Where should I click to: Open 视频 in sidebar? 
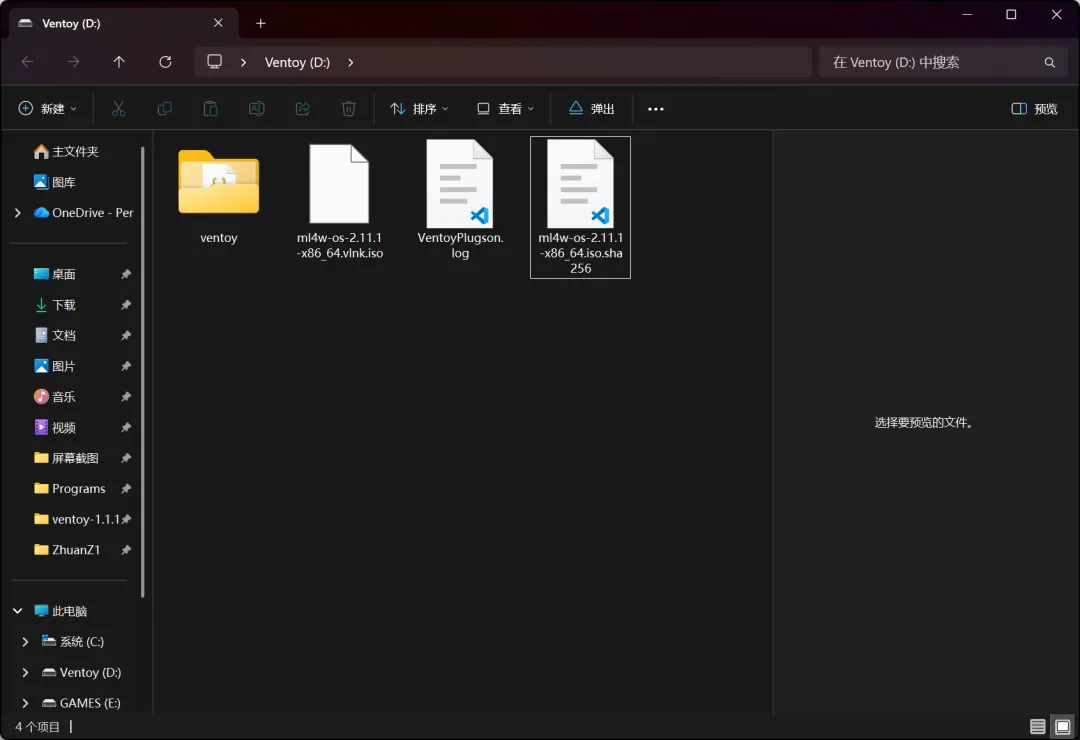click(x=54, y=427)
